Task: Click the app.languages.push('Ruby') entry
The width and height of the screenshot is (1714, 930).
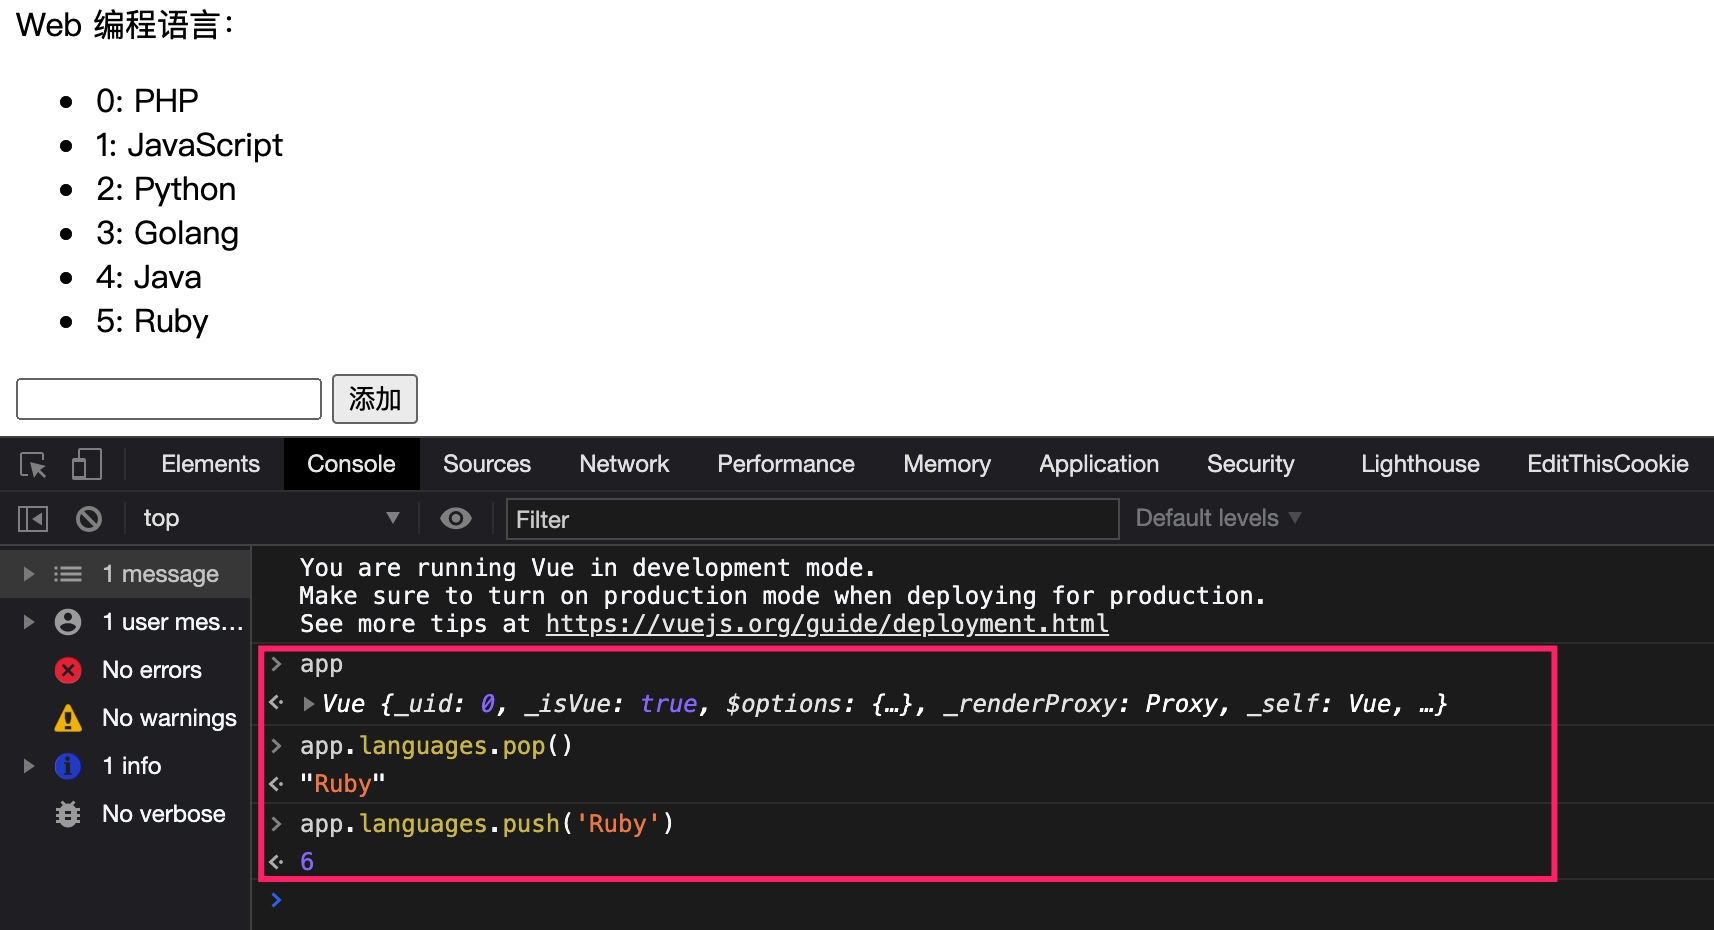Action: pos(487,824)
